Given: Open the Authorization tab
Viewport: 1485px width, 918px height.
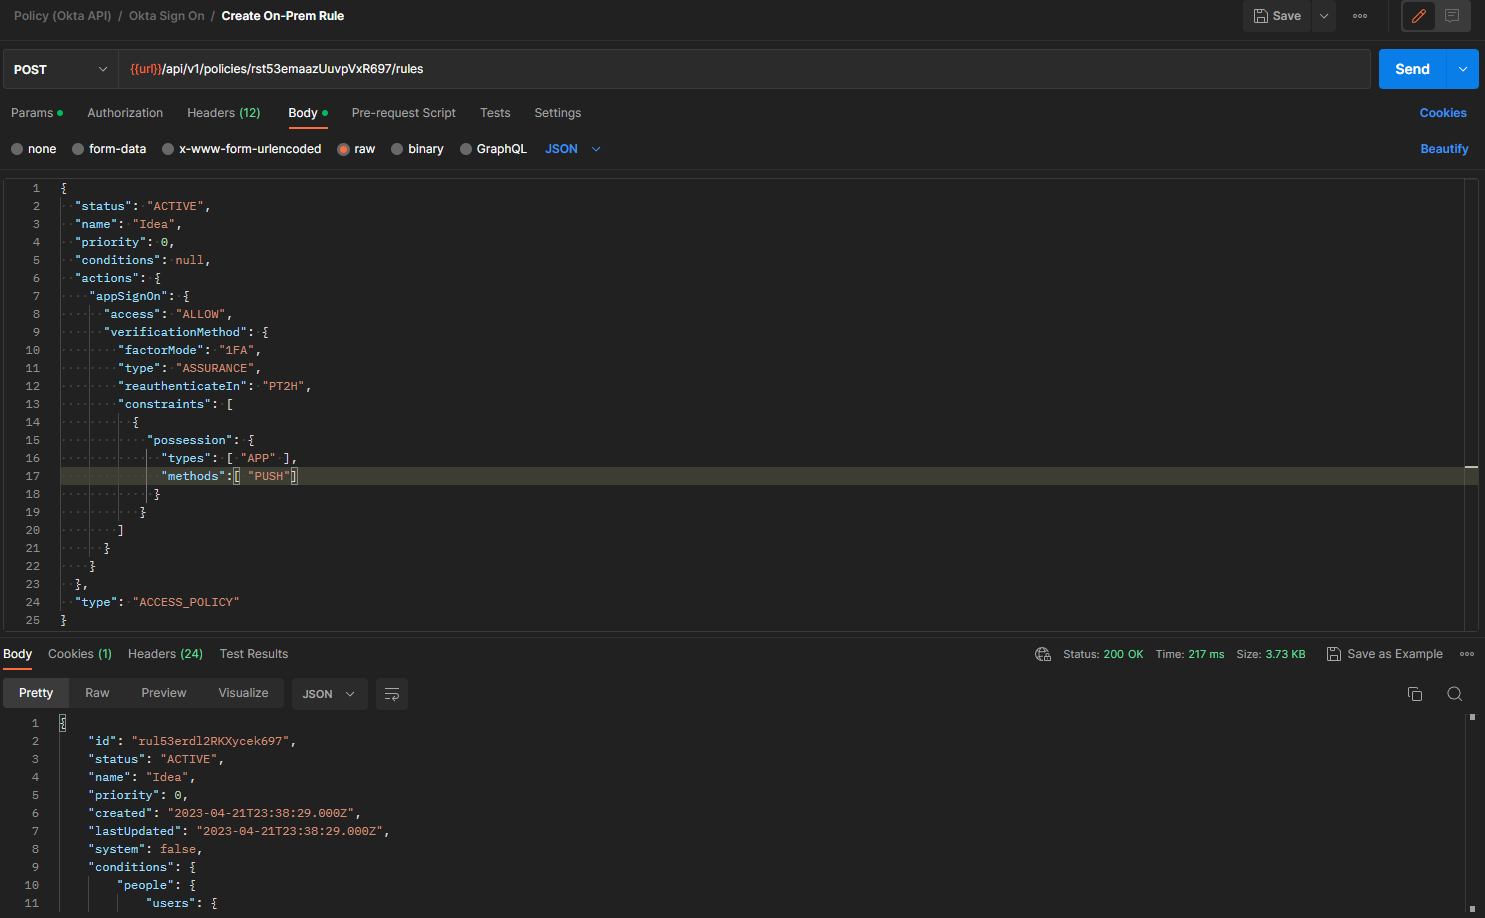Looking at the screenshot, I should coord(125,113).
